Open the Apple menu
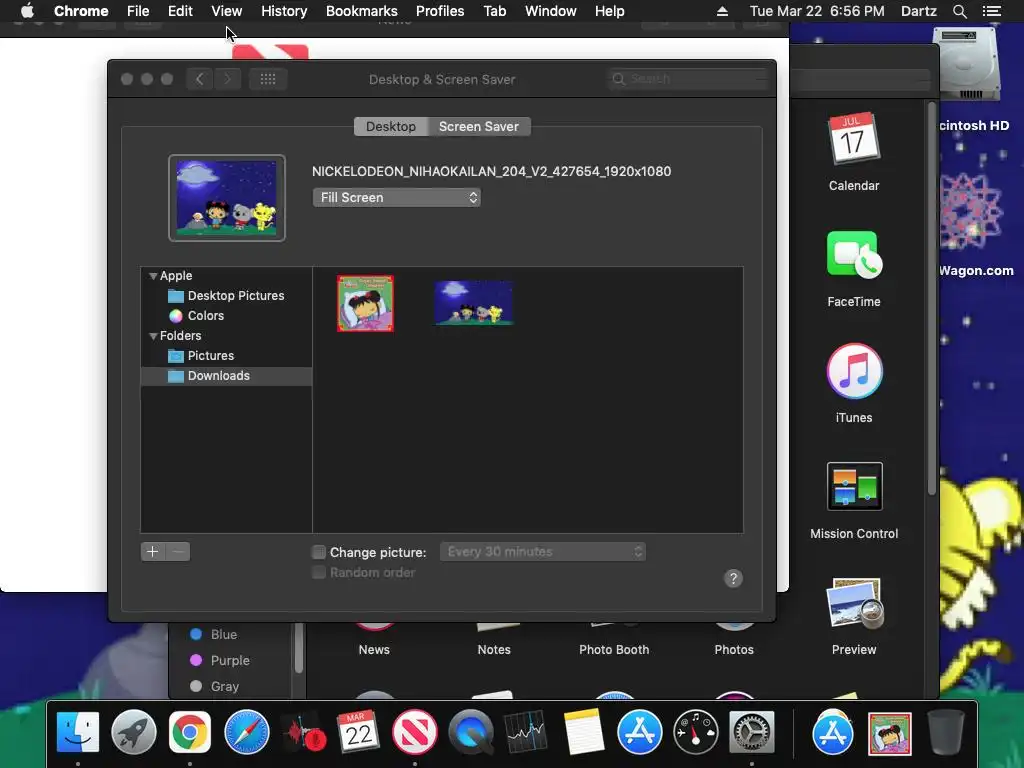Screen dimensions: 1024x768 27,11
